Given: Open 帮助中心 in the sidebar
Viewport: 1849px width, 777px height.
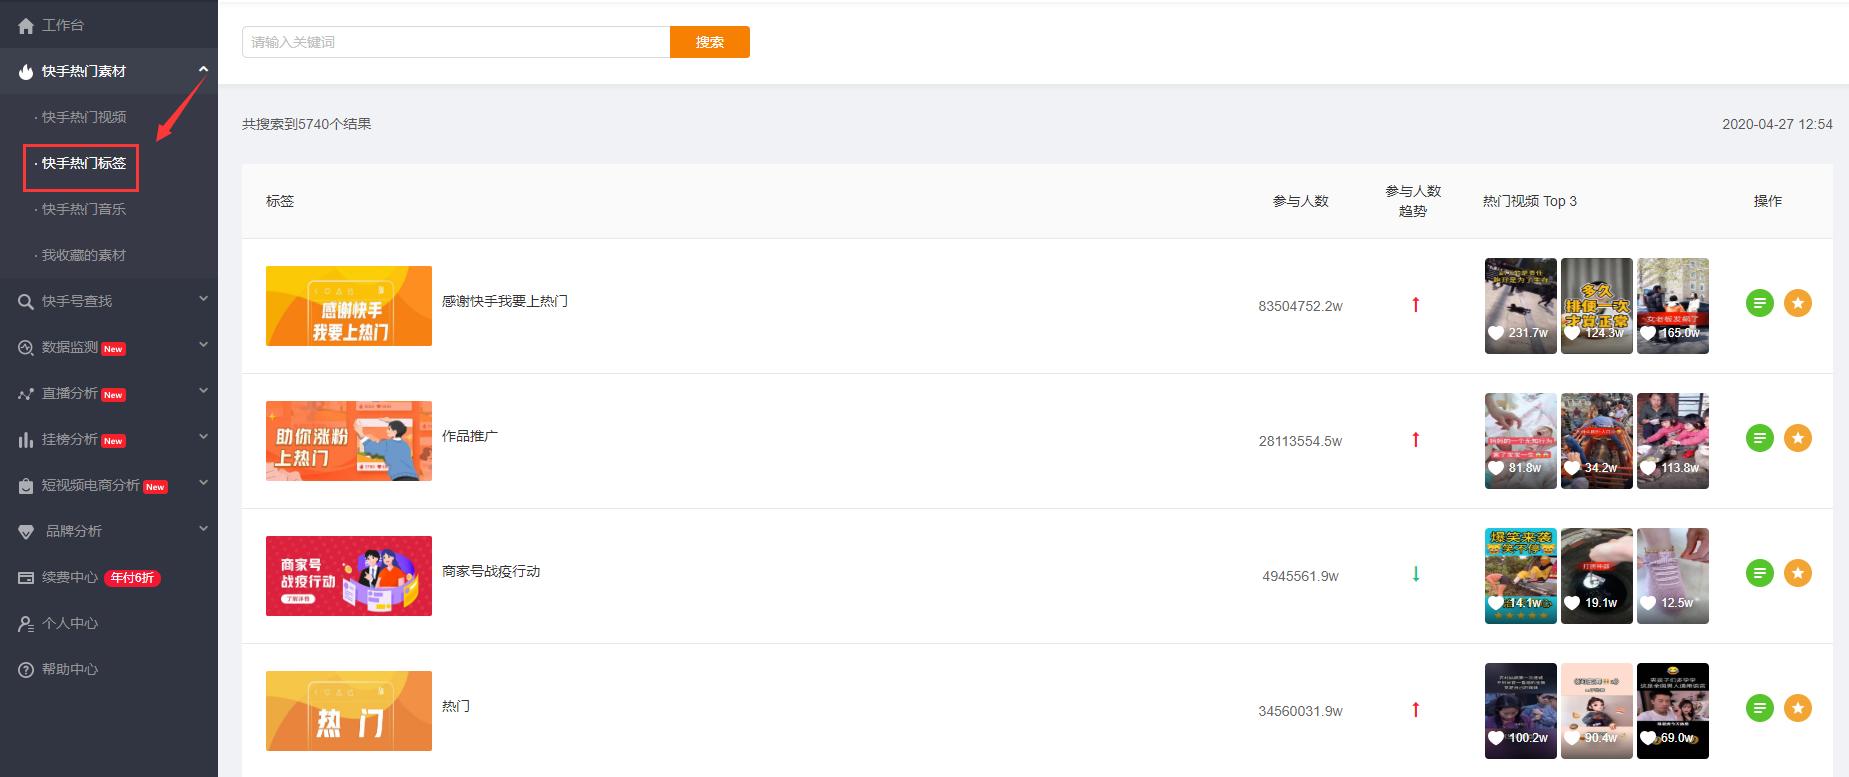Looking at the screenshot, I should coord(70,669).
